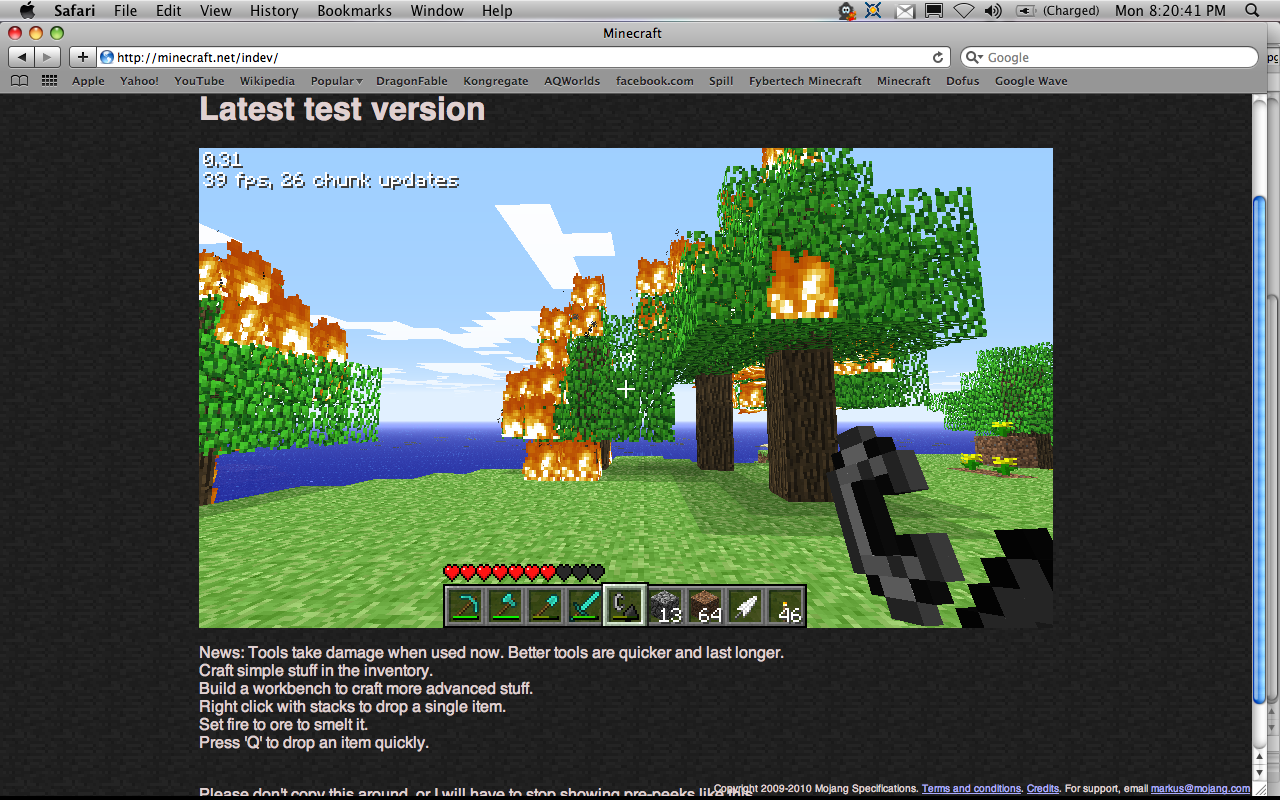1280x800 pixels.
Task: Open the Safari application menu
Action: tap(74, 11)
